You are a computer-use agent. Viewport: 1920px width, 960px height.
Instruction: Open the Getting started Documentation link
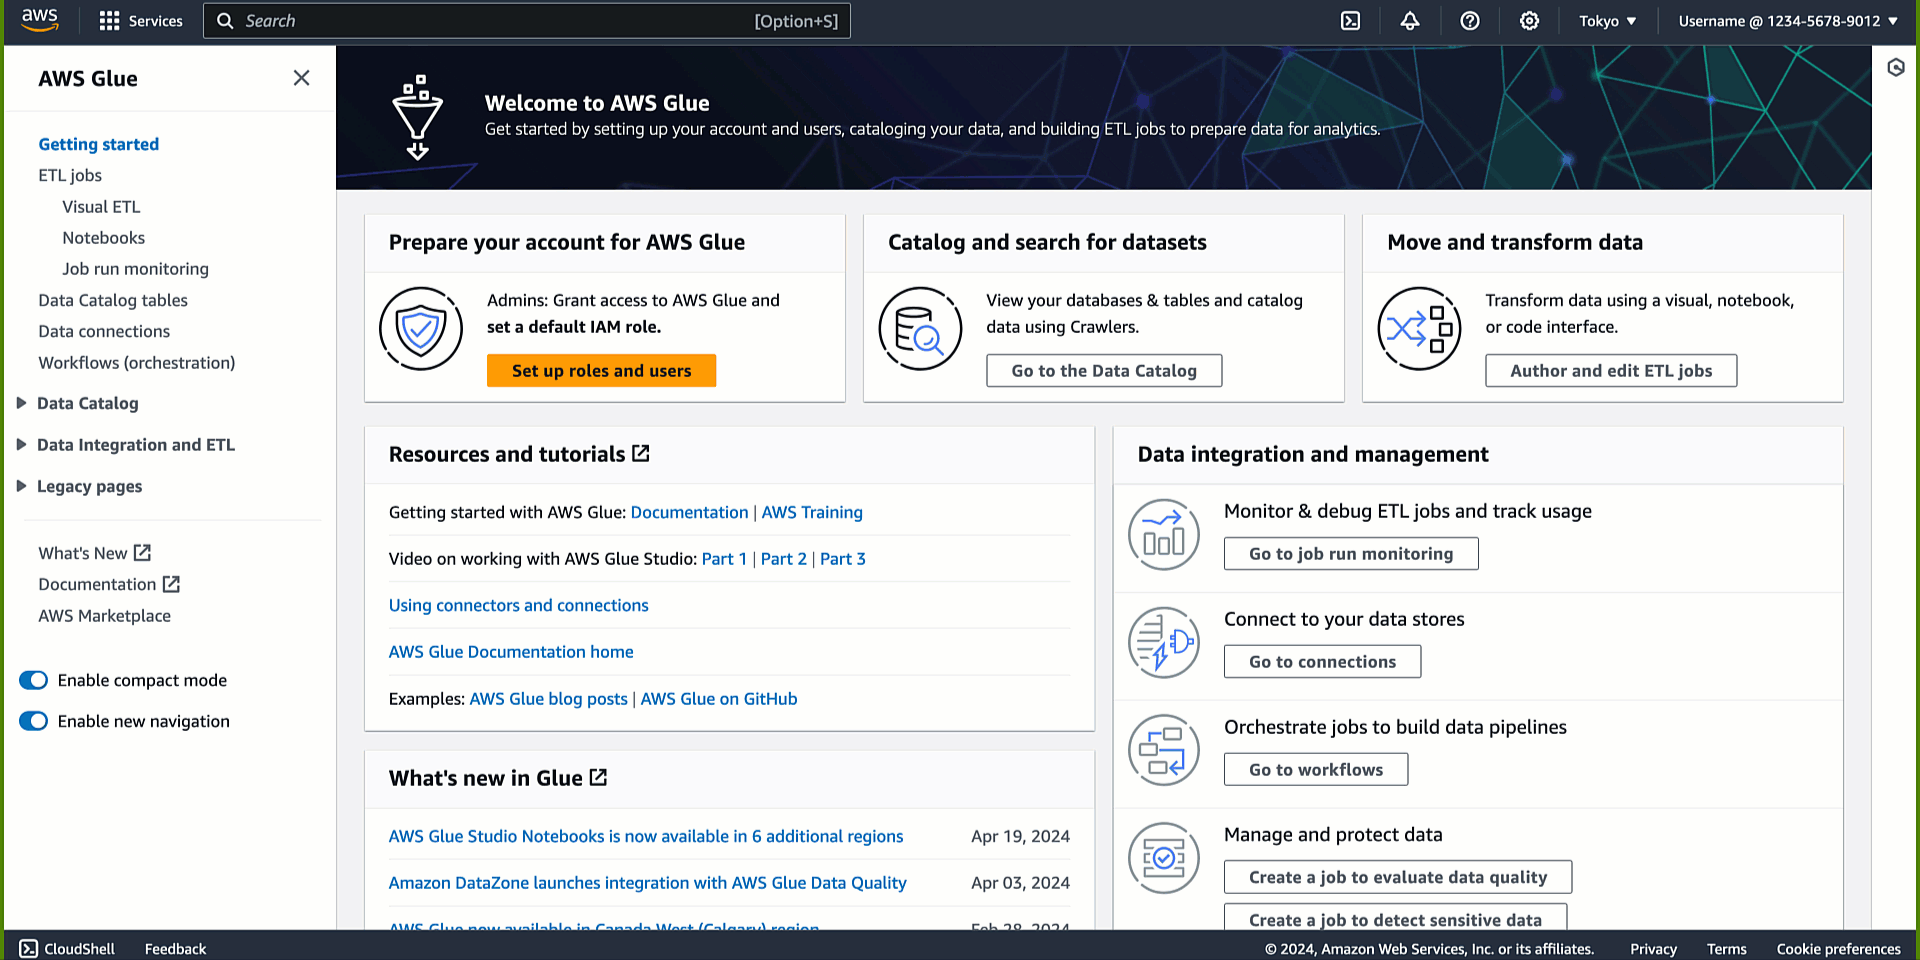(689, 512)
